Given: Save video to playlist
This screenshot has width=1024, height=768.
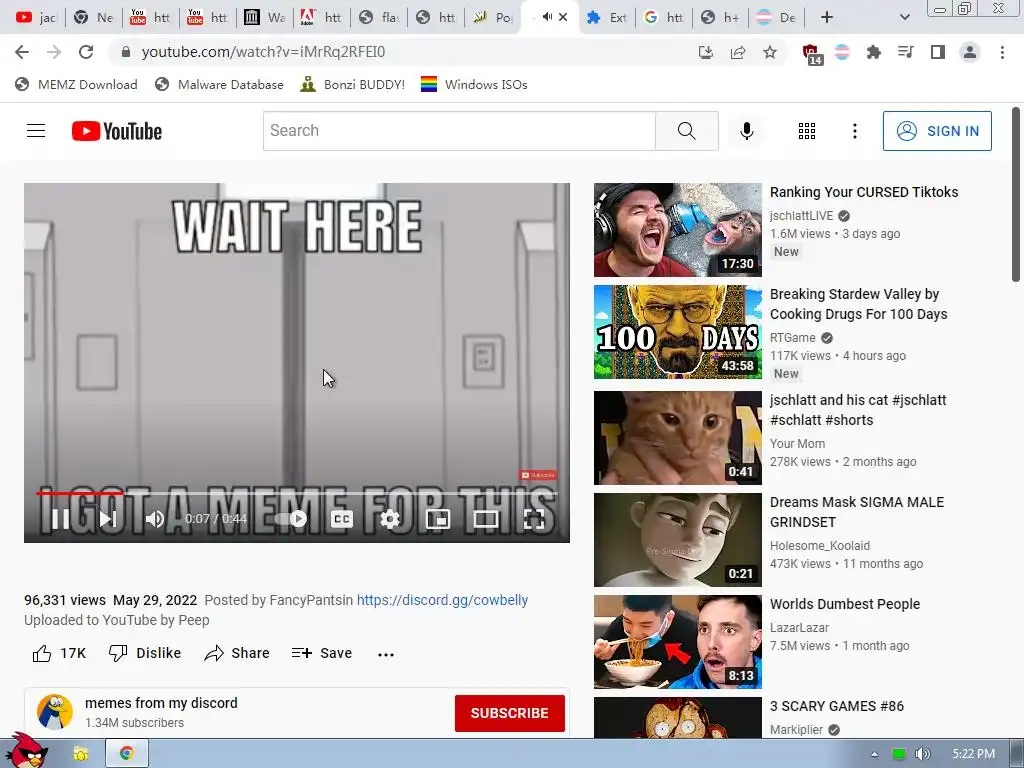Looking at the screenshot, I should point(322,653).
